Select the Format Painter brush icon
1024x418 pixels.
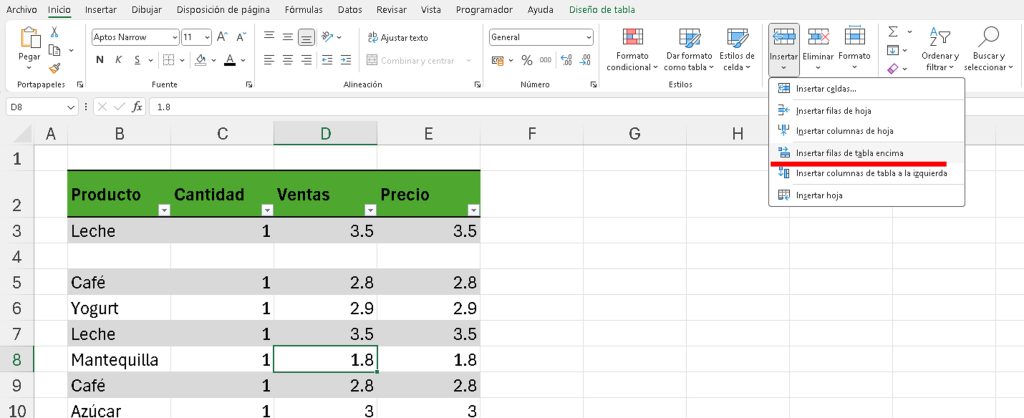(54, 68)
